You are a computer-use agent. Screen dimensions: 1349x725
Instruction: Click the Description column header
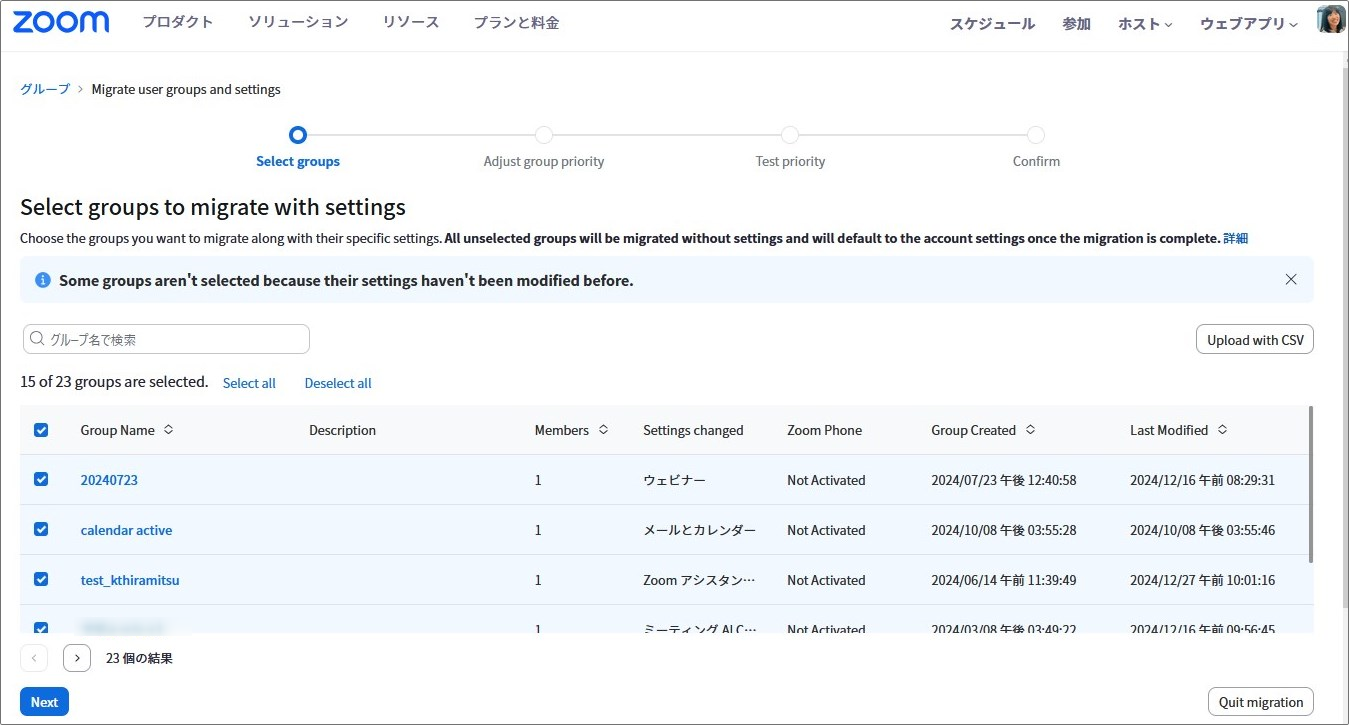pos(342,430)
